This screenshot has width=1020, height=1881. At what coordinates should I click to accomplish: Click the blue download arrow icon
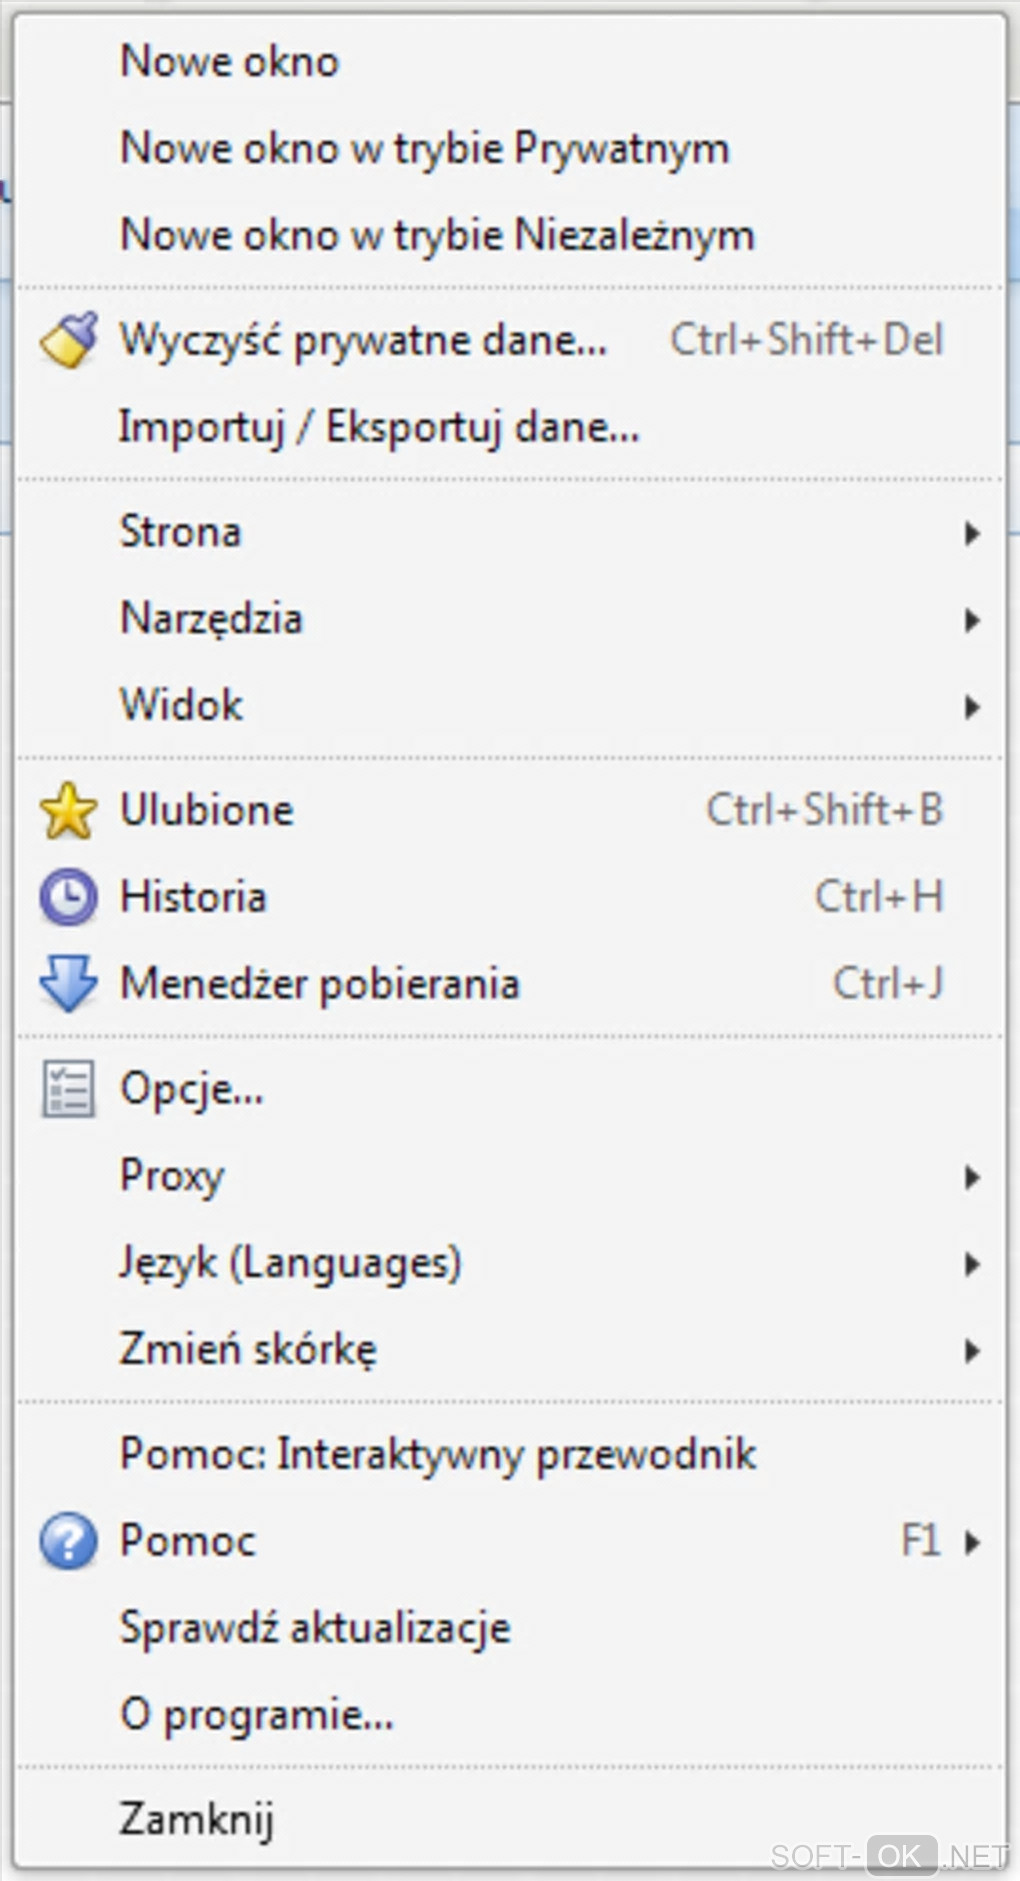(x=68, y=983)
